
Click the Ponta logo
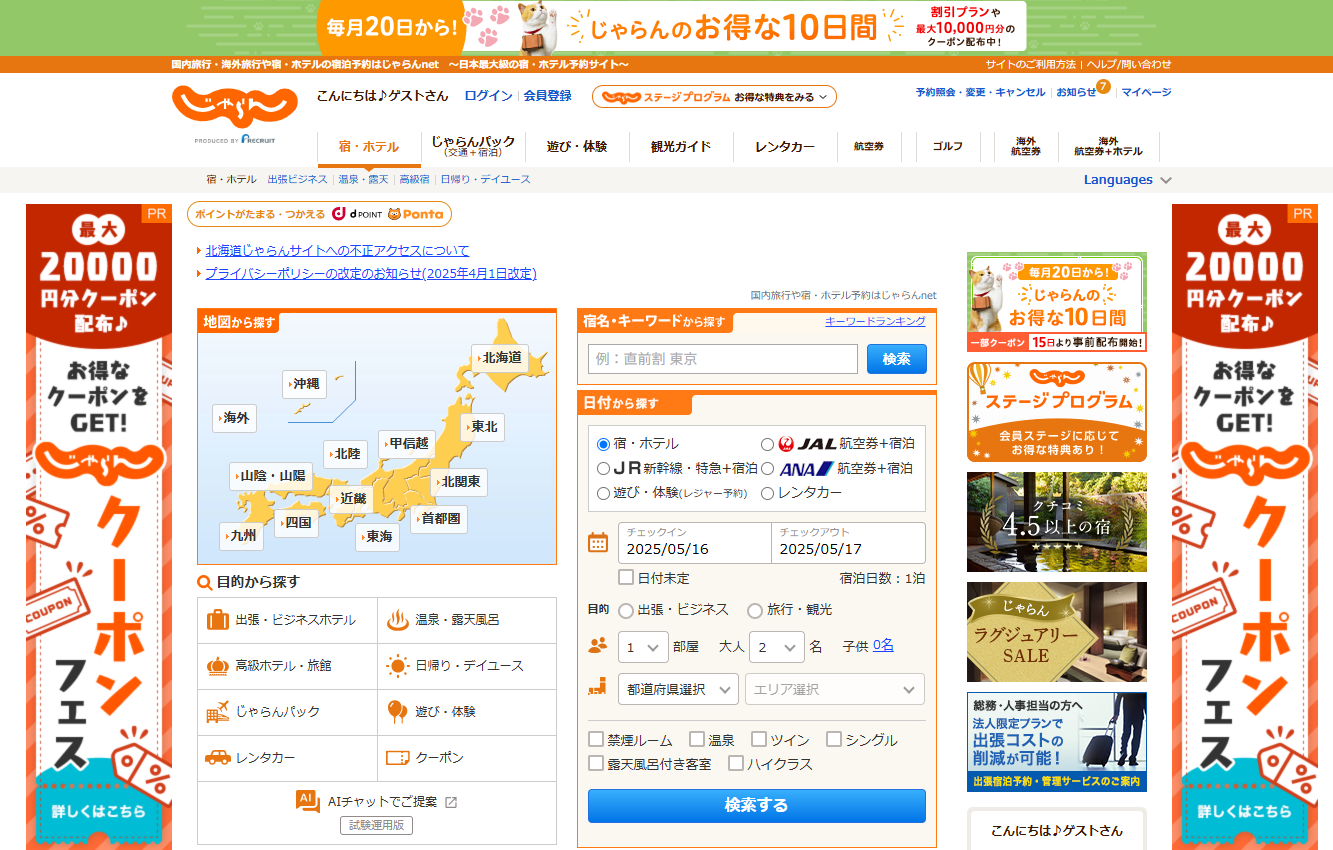coord(415,214)
